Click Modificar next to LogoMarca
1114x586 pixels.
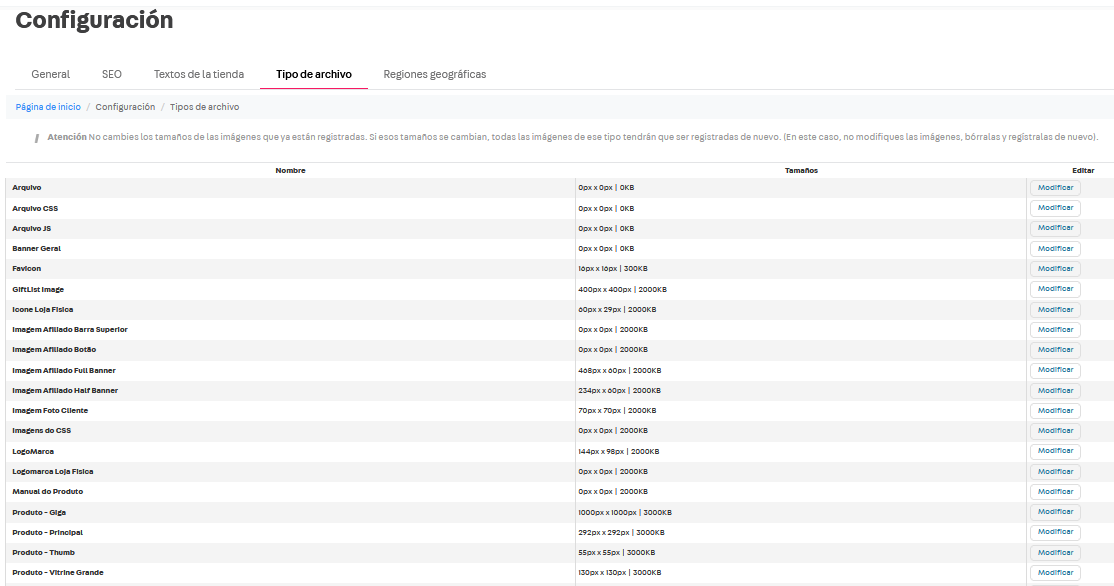[x=1055, y=451]
